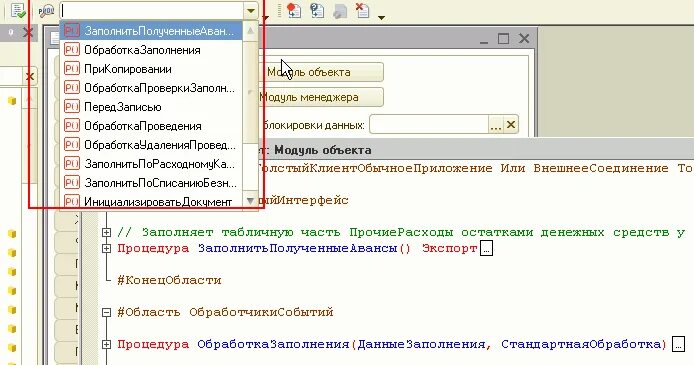The image size is (694, 365).
Task: Click the блокировки данных input field
Action: pos(429,125)
